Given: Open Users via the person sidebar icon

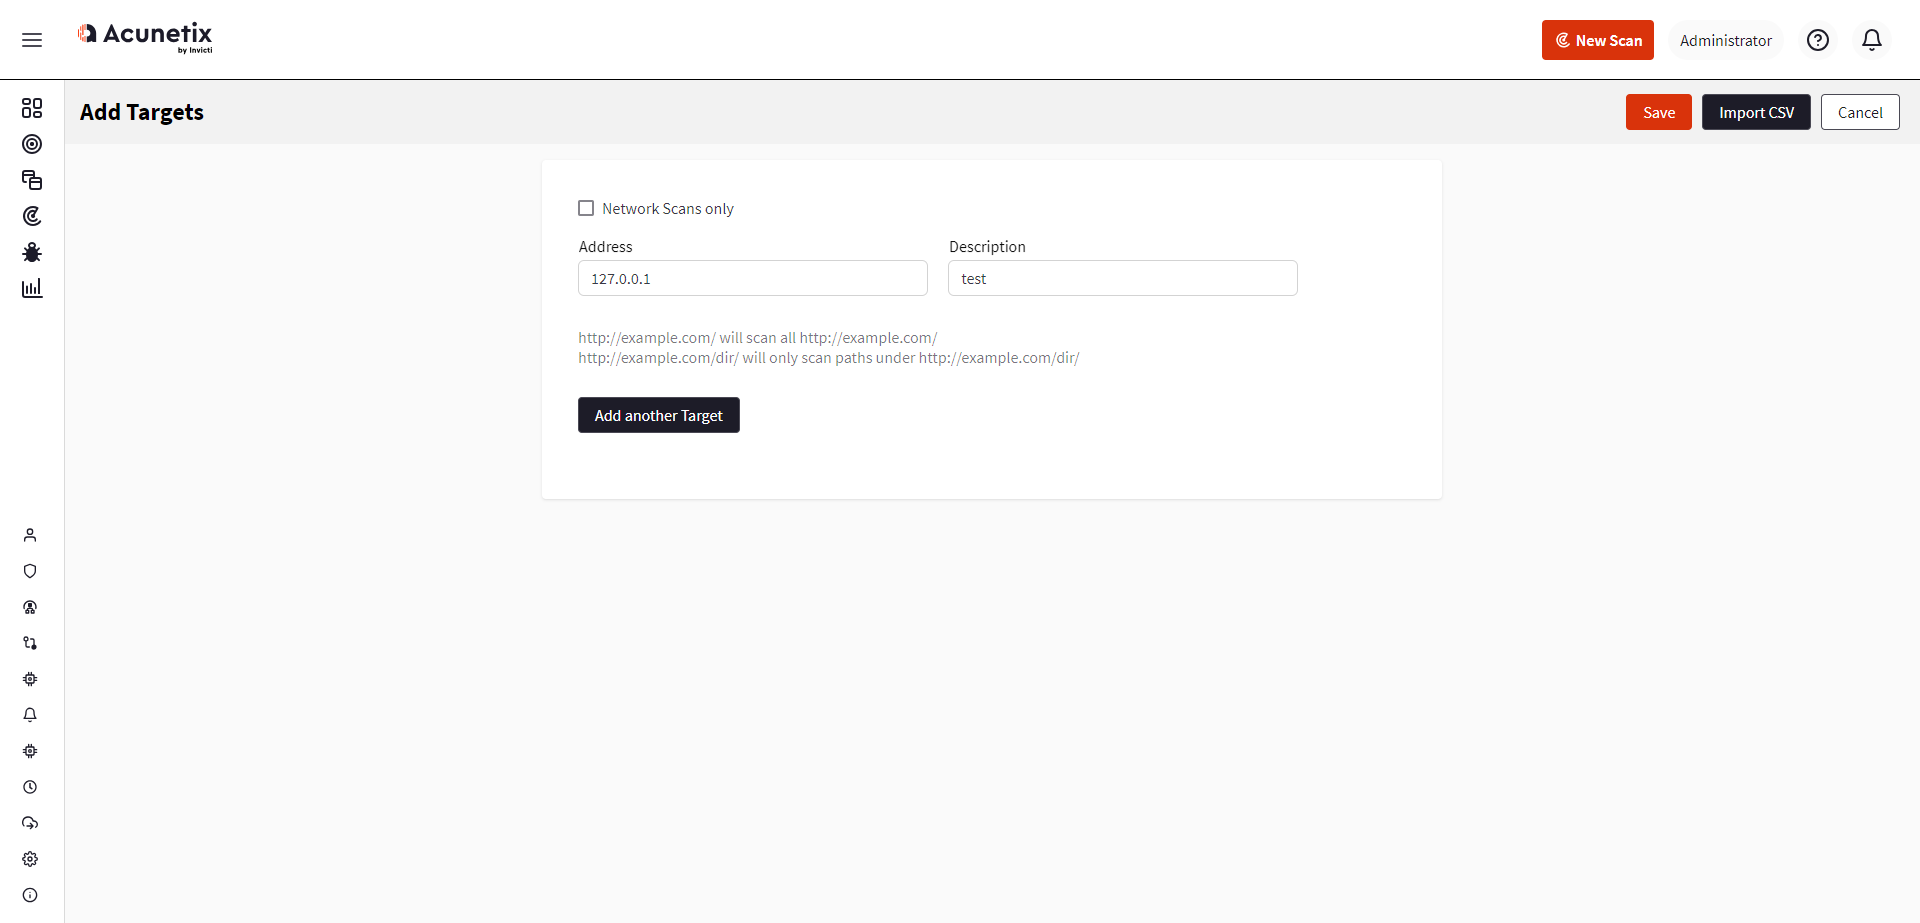Looking at the screenshot, I should pos(30,535).
